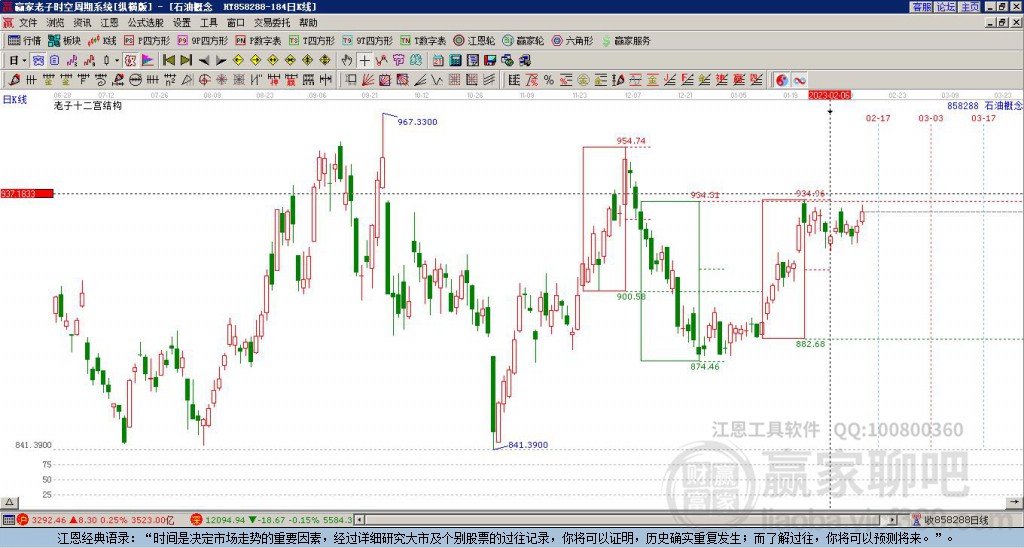Open the 交易委托 menu
Image resolution: width=1024 pixels, height=548 pixels.
click(272, 23)
